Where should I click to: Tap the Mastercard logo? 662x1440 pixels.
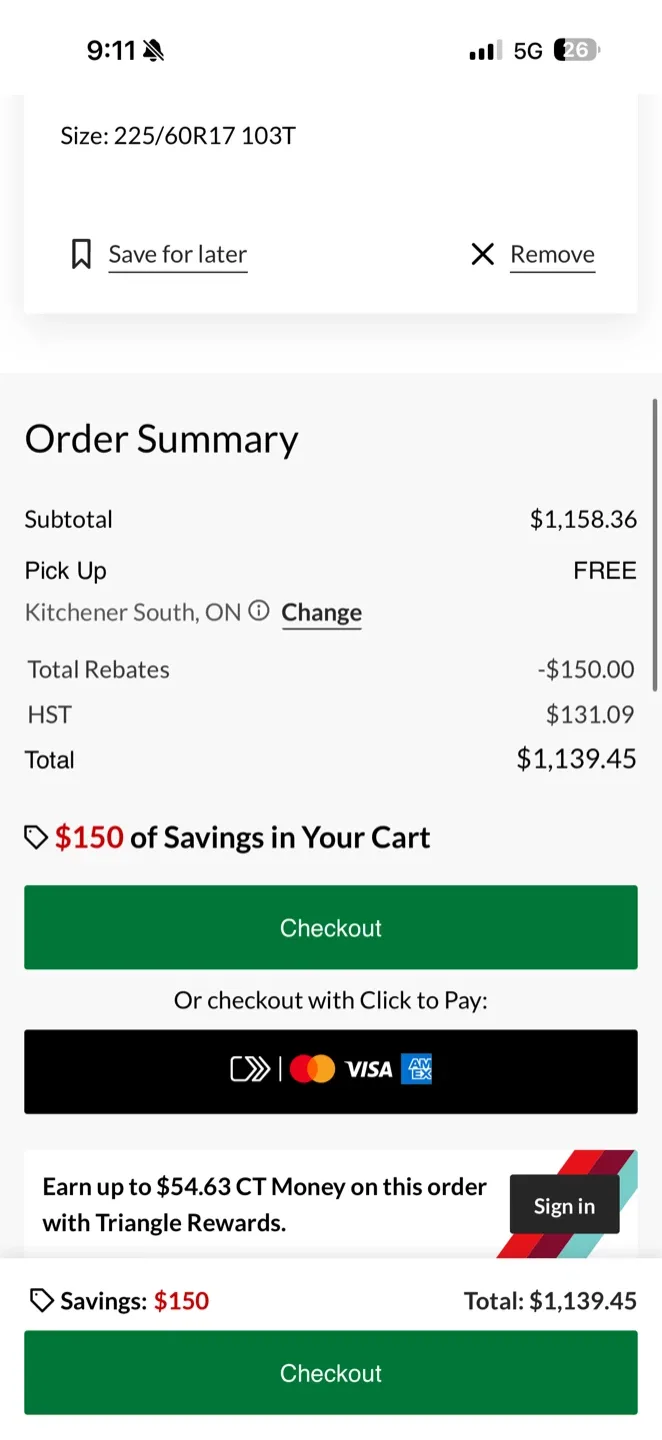coord(312,1070)
